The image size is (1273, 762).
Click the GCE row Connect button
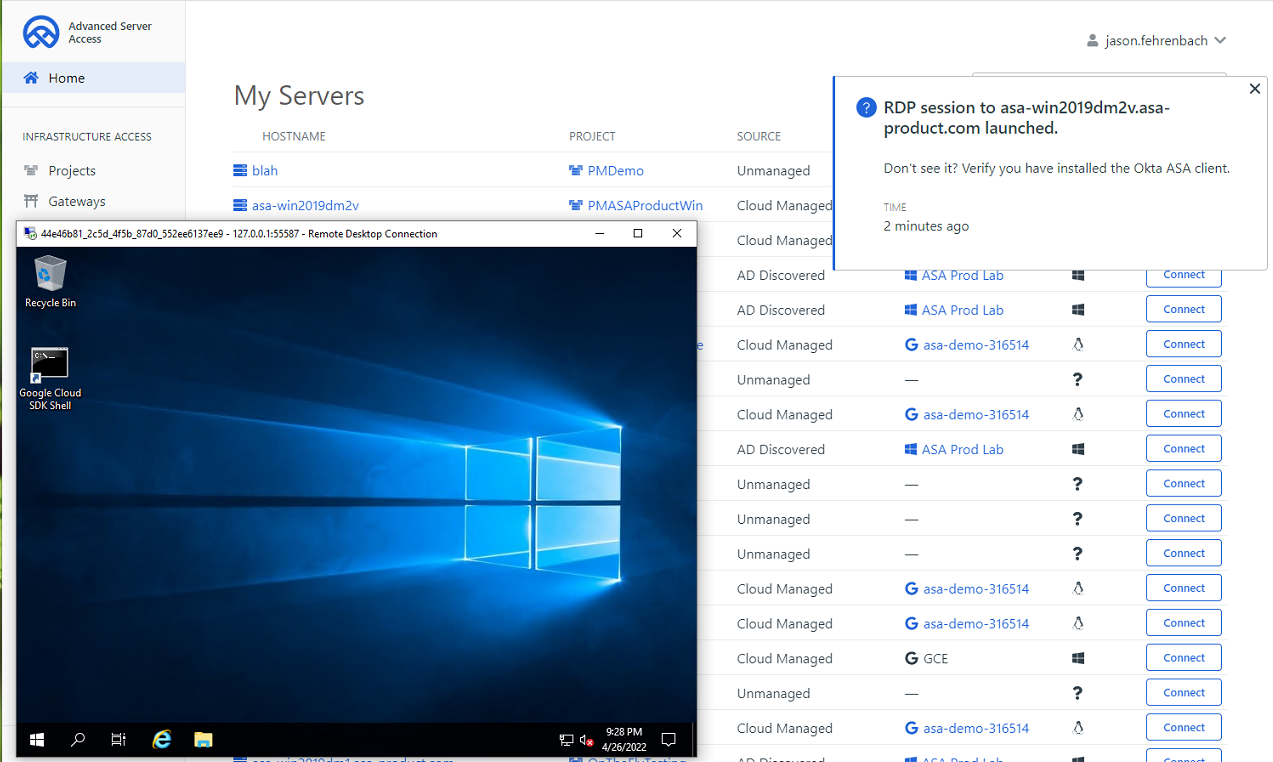tap(1183, 658)
